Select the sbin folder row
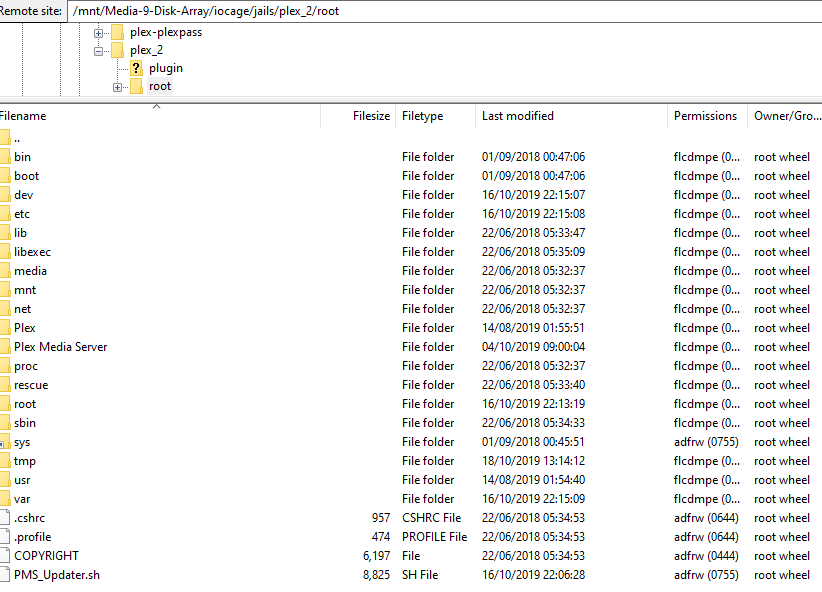The width and height of the screenshot is (822, 592). point(411,423)
